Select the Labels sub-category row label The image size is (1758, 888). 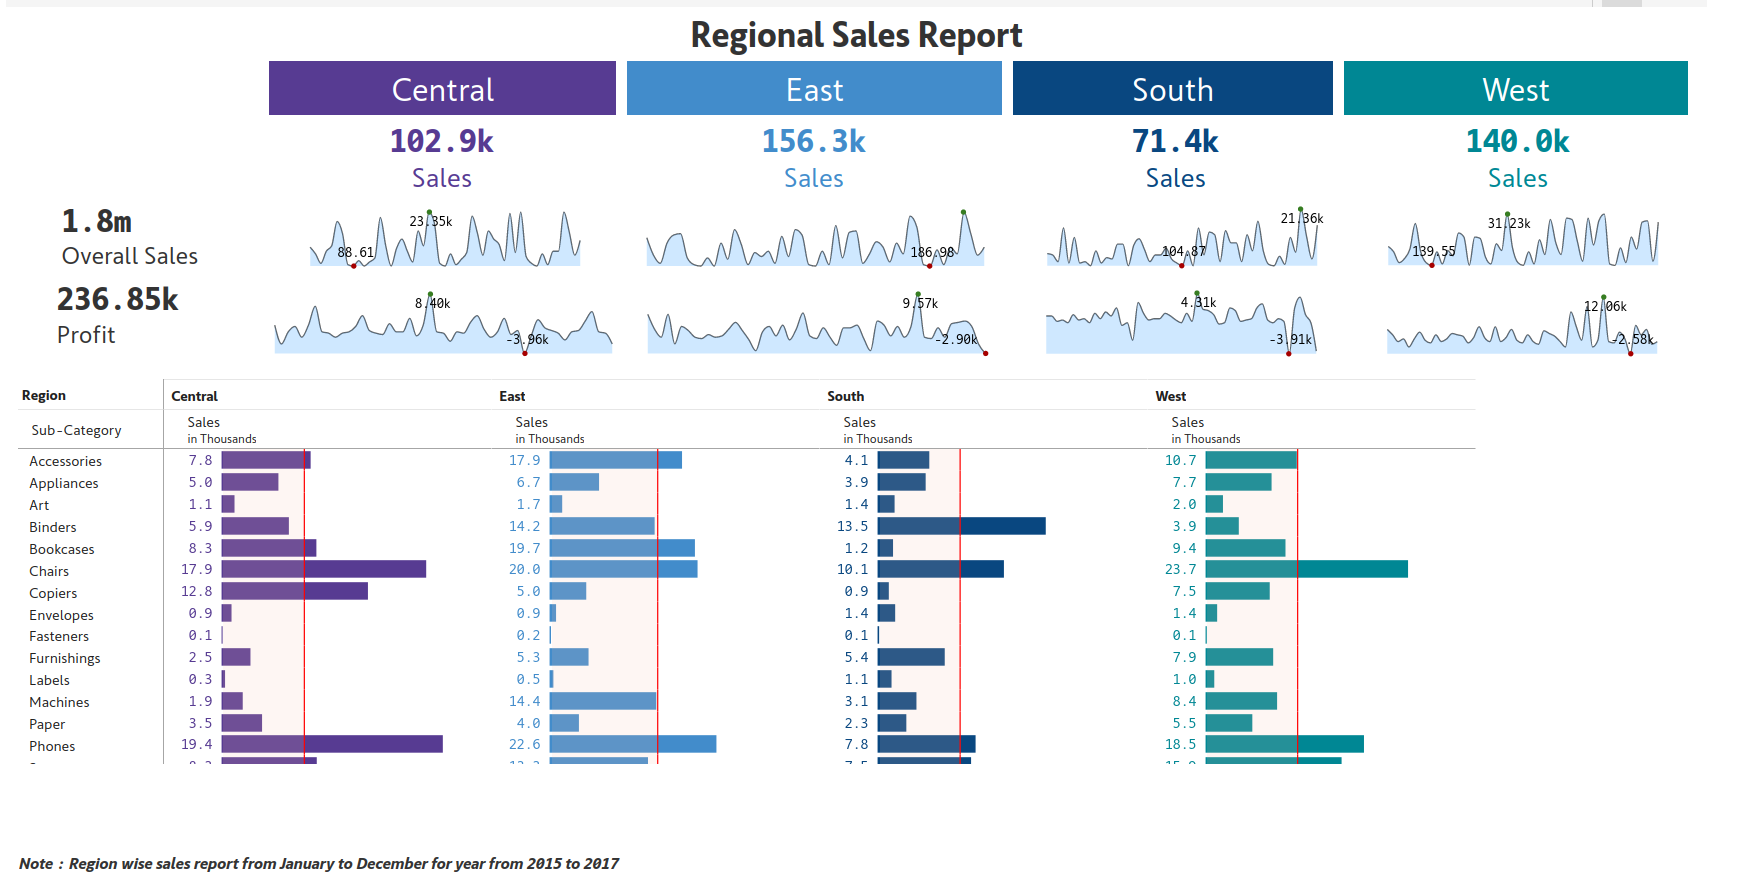coord(49,680)
